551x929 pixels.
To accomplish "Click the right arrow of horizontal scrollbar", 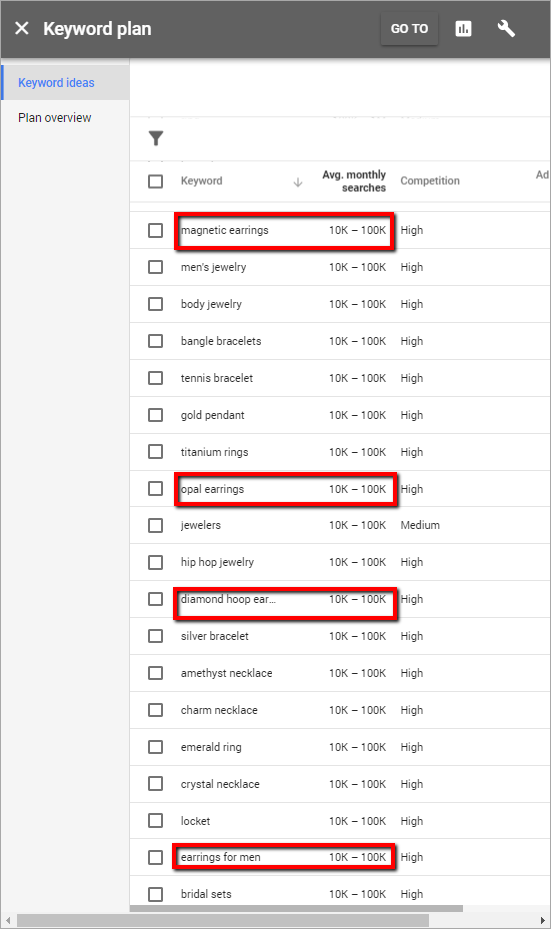I will pyautogui.click(x=542, y=921).
